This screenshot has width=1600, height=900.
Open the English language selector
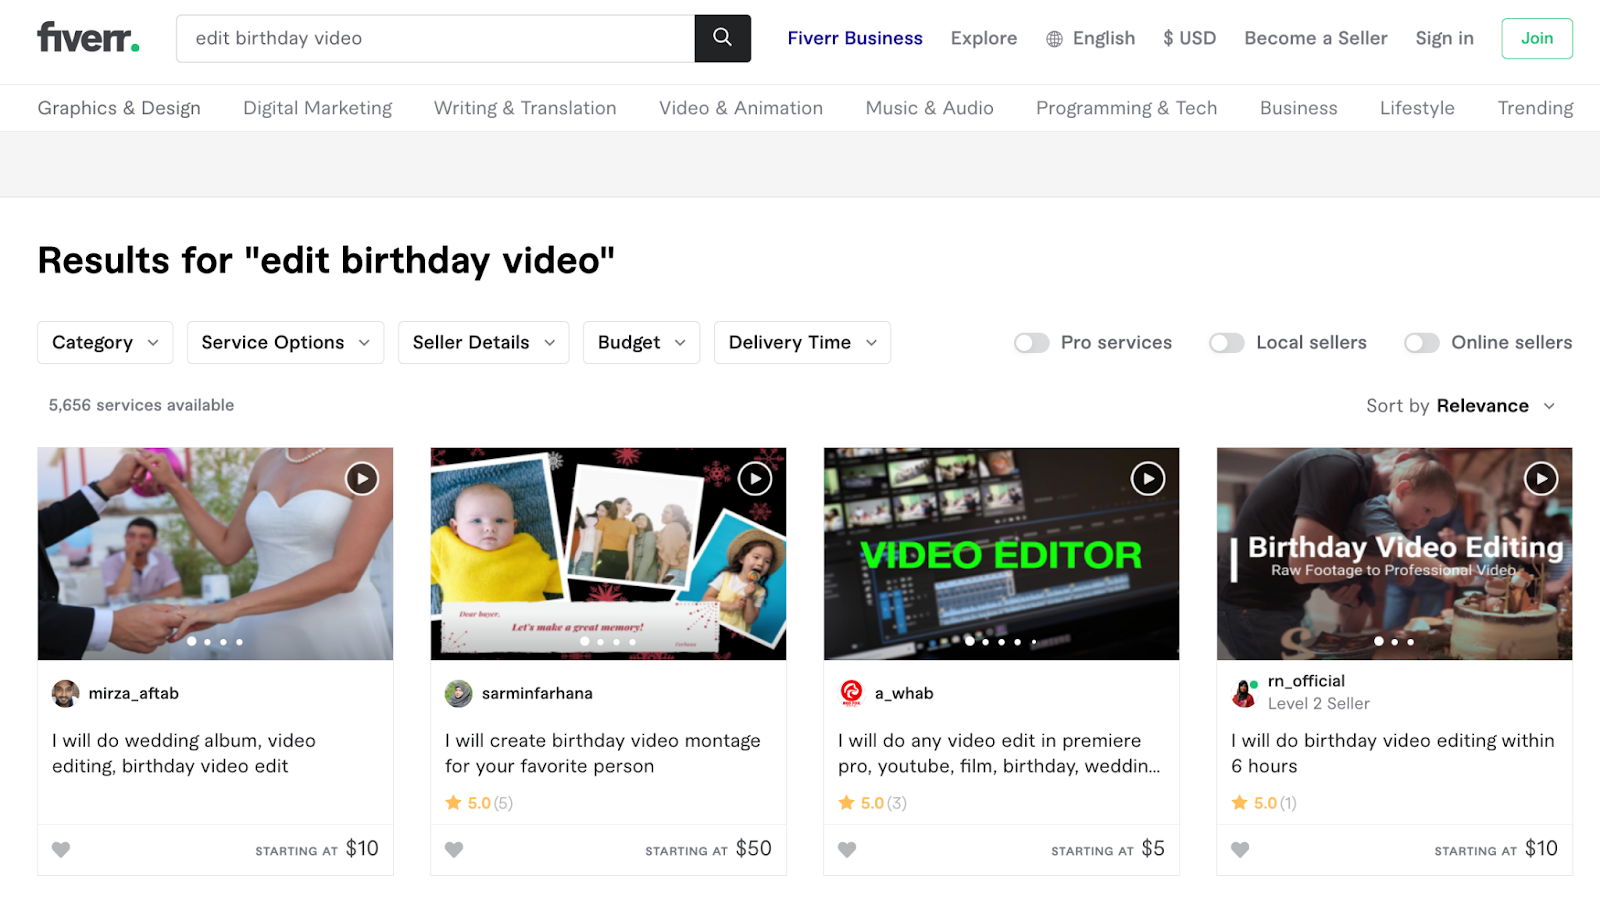point(1091,38)
